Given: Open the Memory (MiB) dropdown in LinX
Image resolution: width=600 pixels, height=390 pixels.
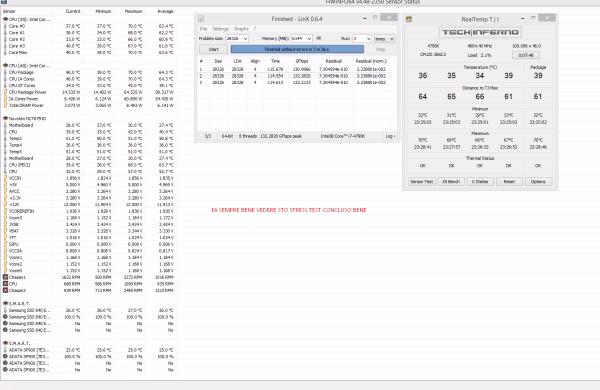Looking at the screenshot, I should [309, 39].
